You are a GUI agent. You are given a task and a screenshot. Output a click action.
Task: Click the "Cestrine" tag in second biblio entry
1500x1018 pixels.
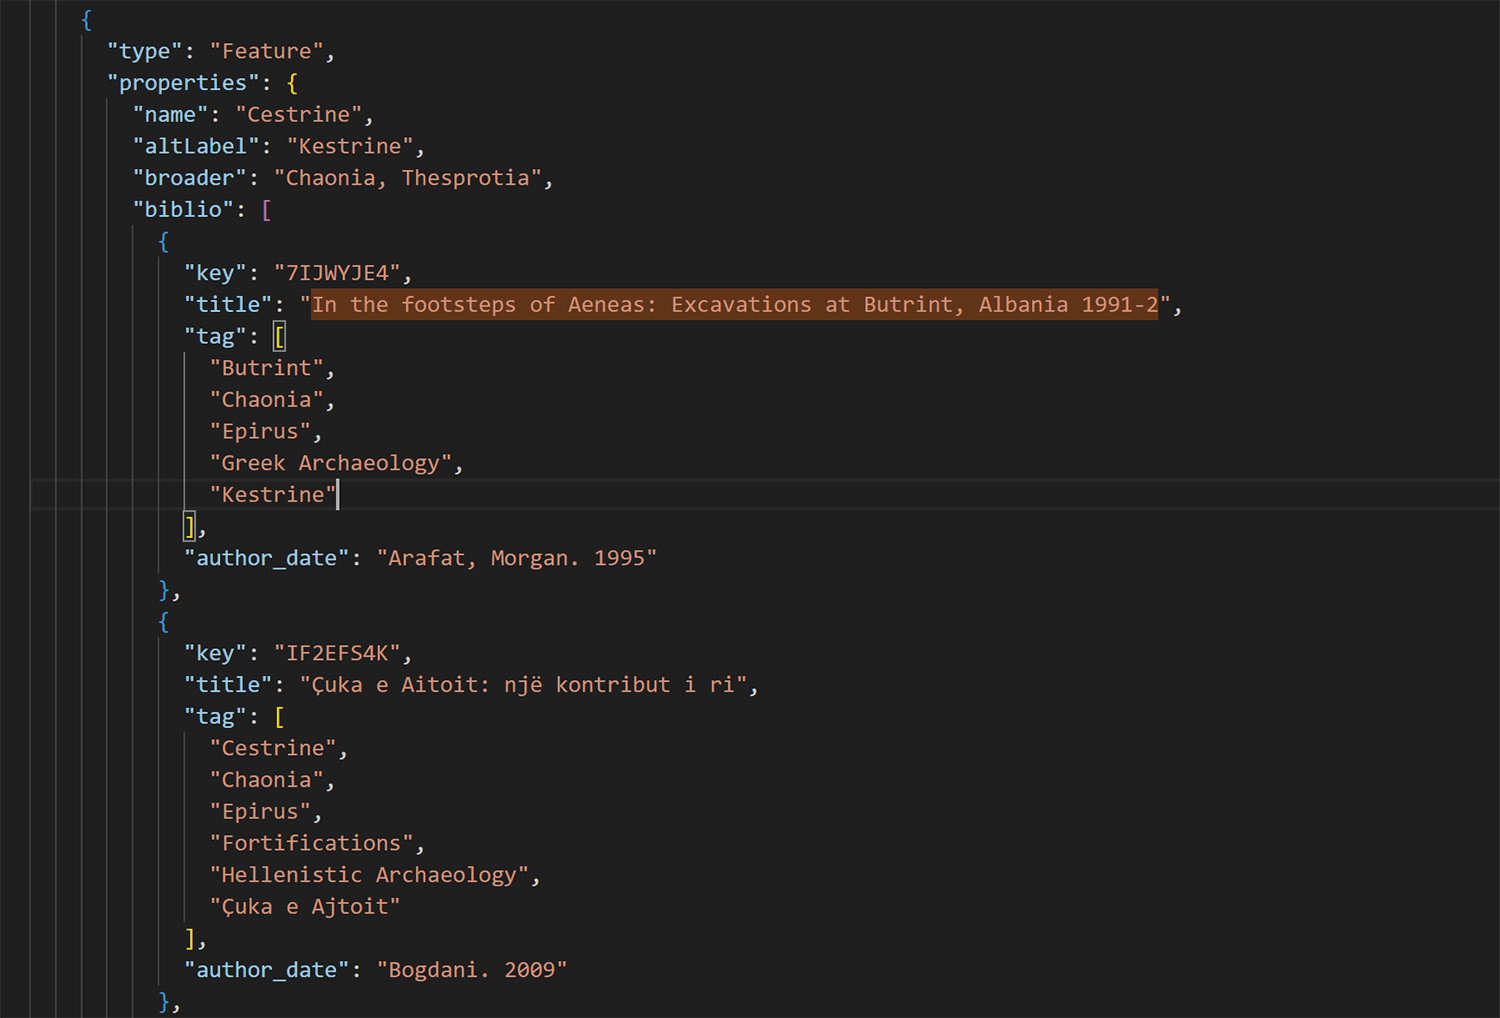tap(273, 748)
